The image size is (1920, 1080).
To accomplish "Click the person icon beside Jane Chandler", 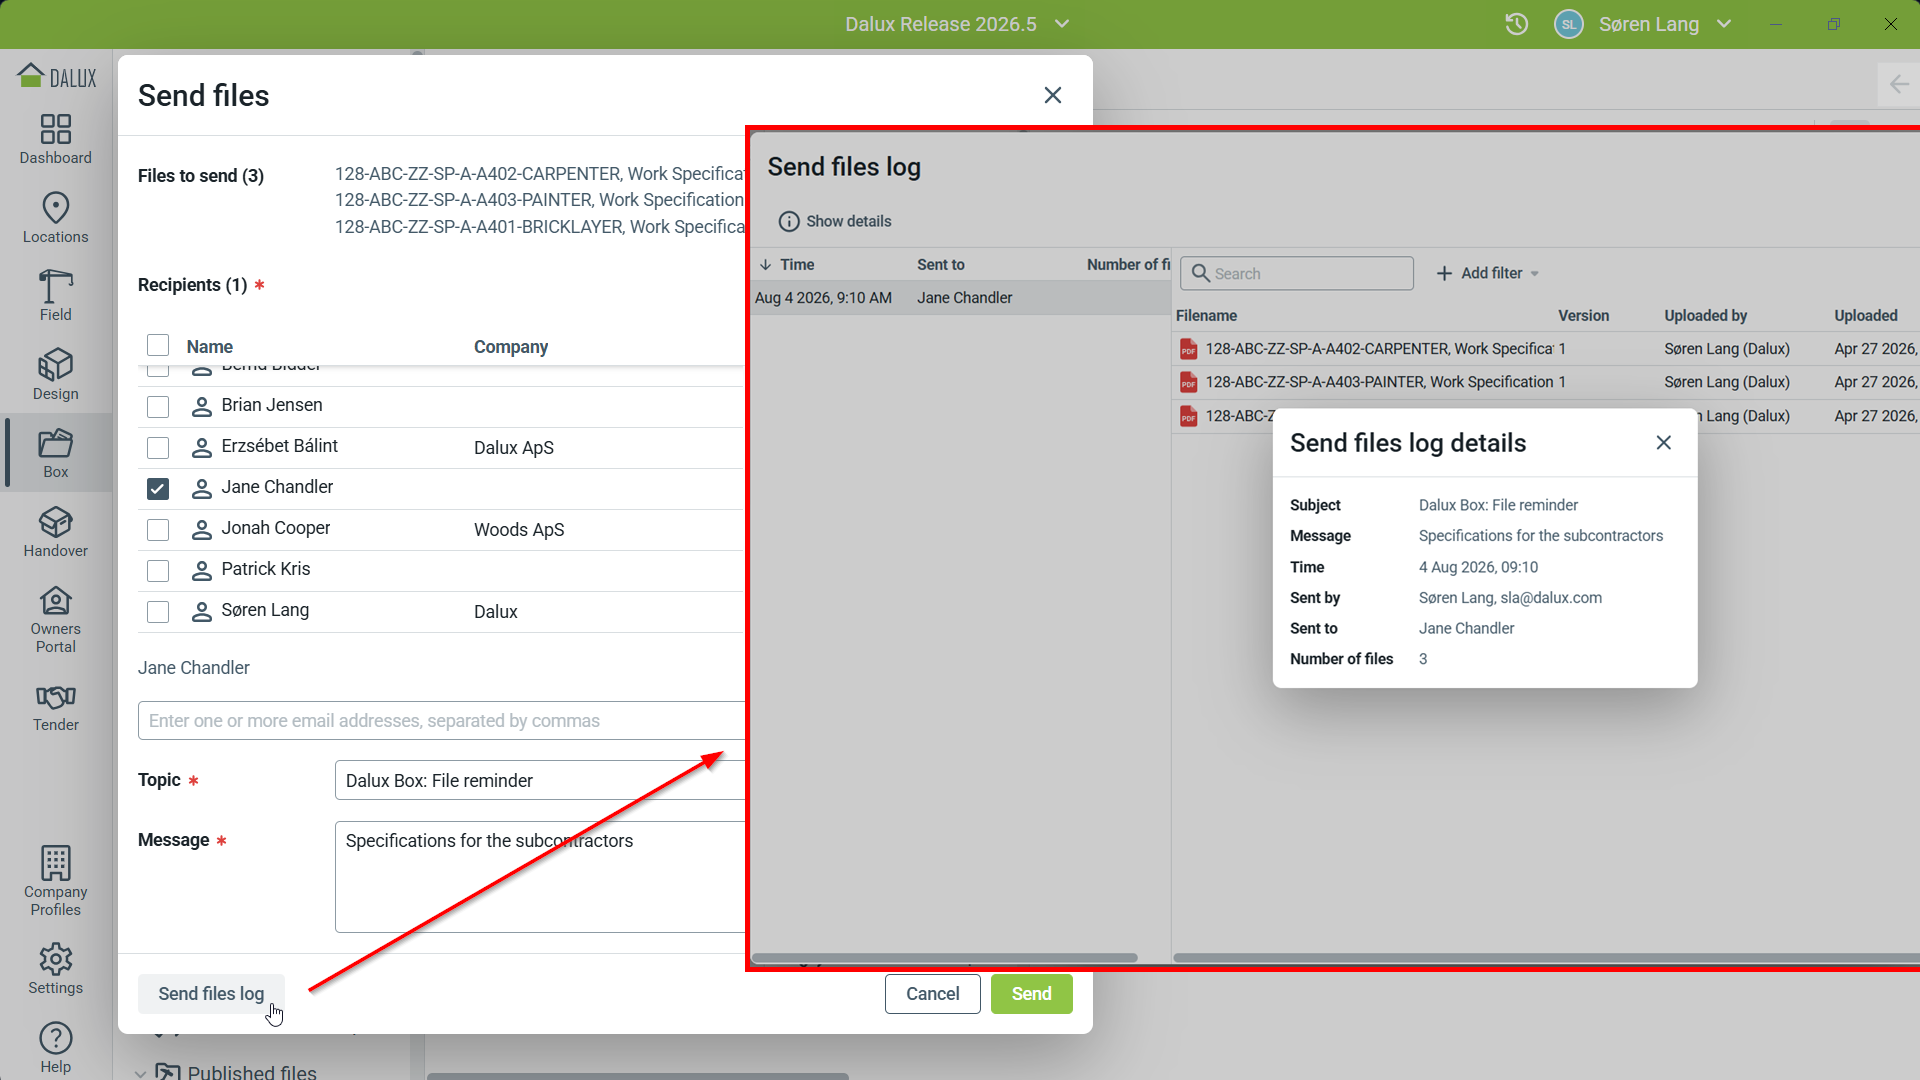I will tap(202, 489).
